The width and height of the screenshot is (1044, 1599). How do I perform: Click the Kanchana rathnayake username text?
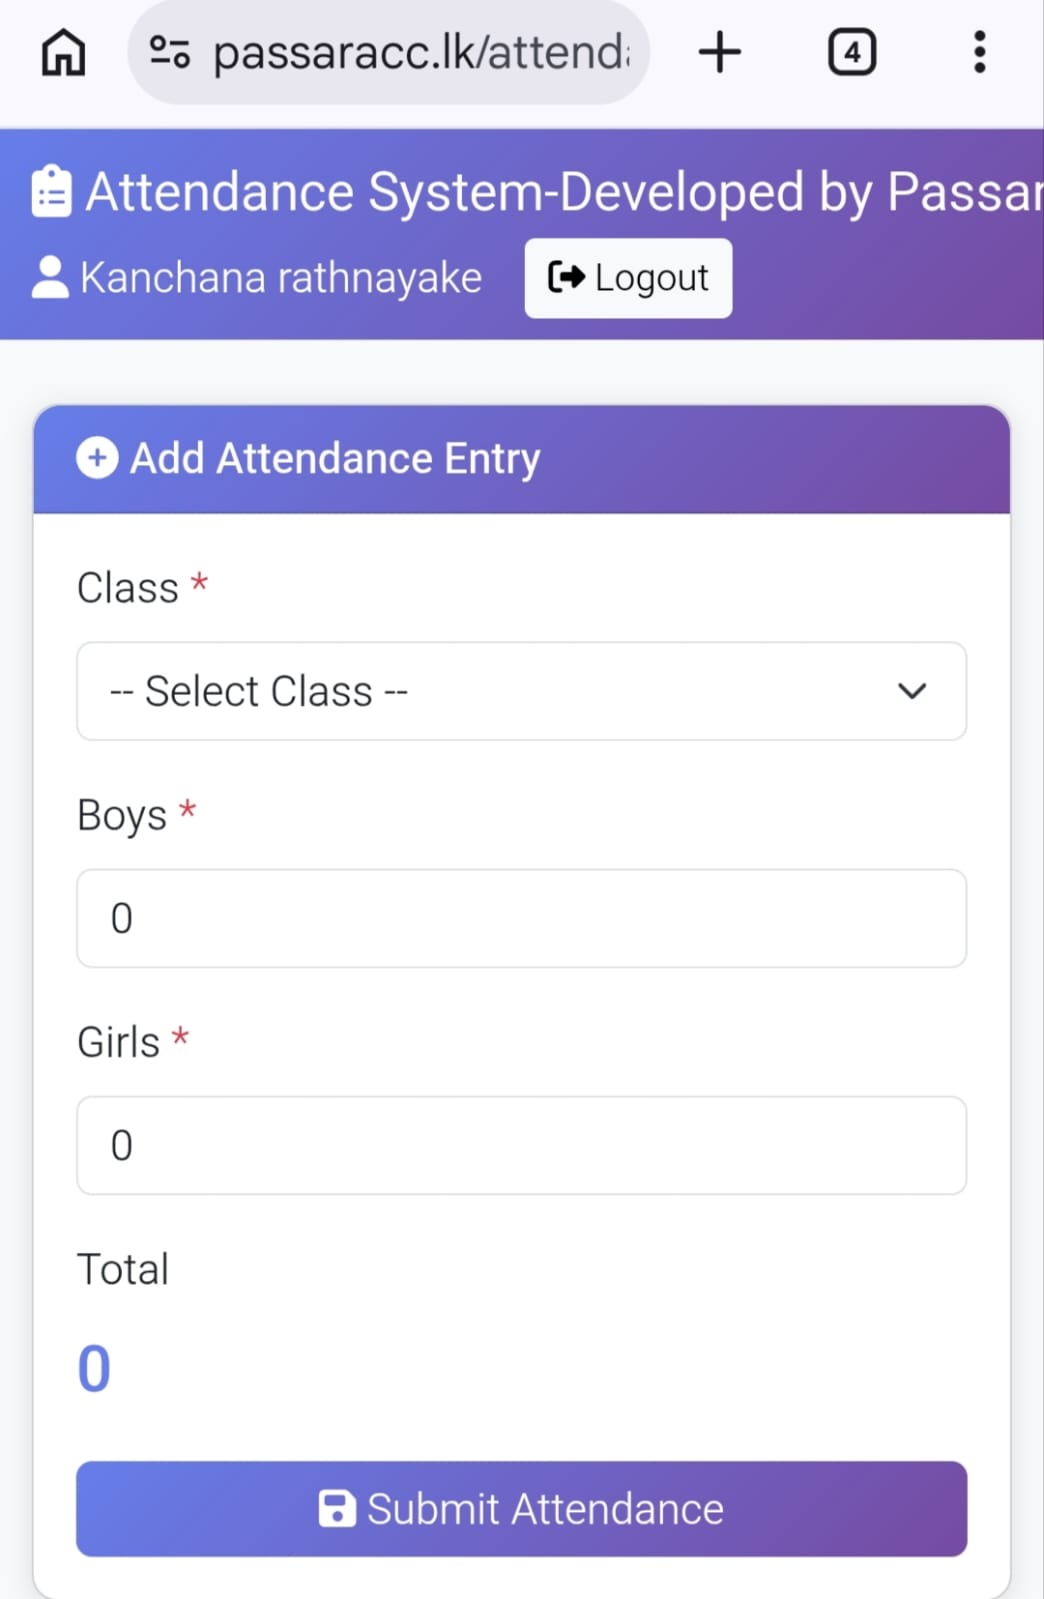281,278
